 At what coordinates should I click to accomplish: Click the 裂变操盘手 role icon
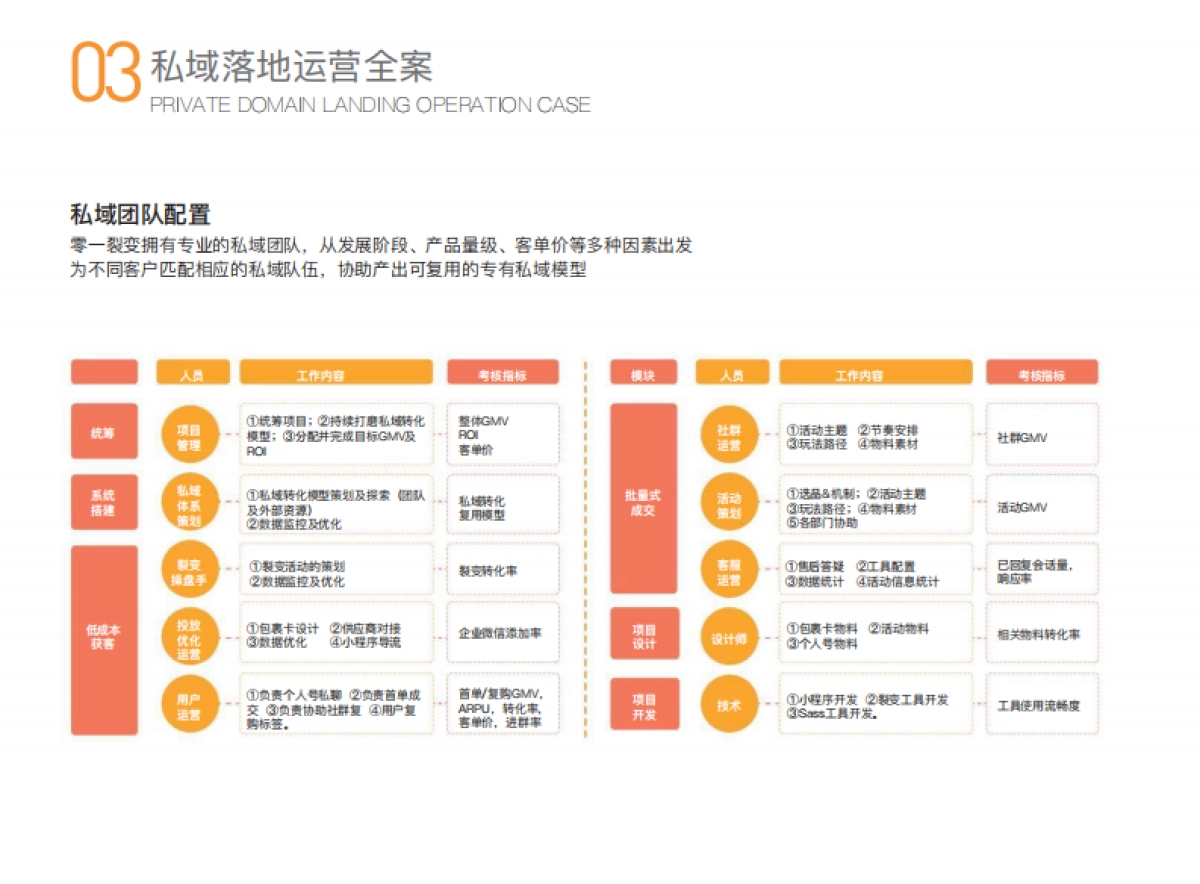pos(191,568)
